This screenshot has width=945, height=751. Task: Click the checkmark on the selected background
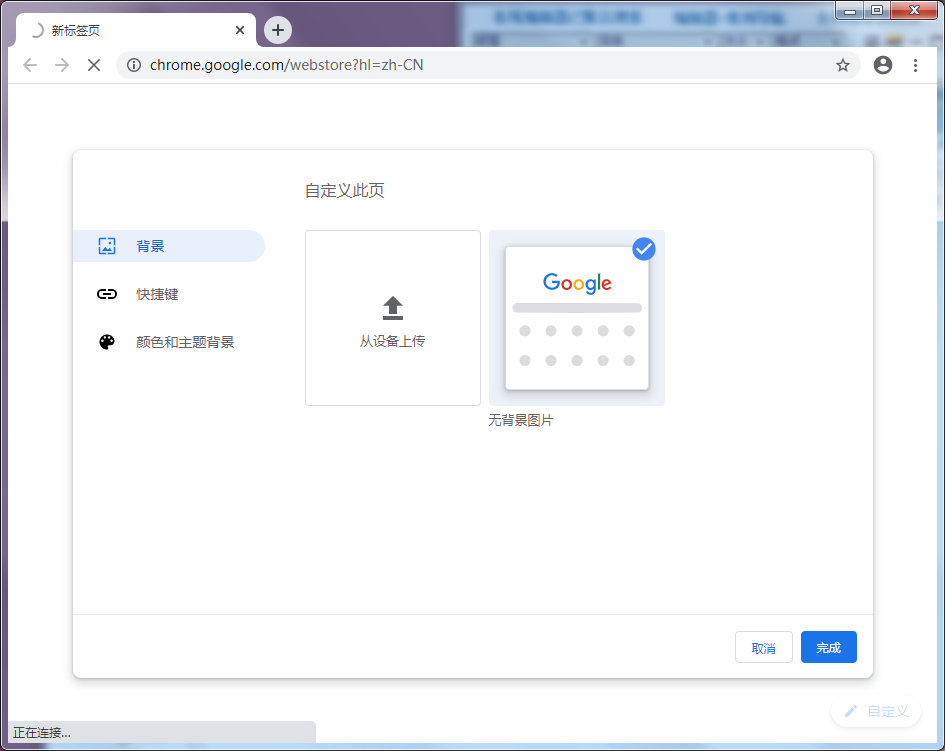(643, 248)
